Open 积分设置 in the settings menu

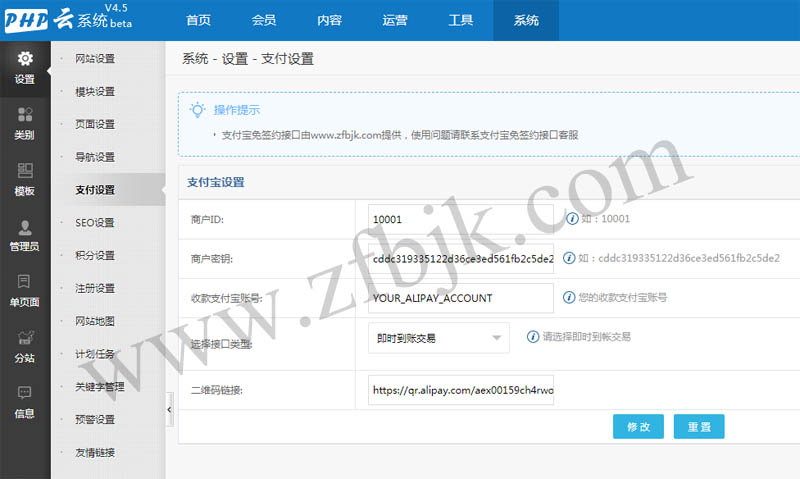(x=95, y=256)
